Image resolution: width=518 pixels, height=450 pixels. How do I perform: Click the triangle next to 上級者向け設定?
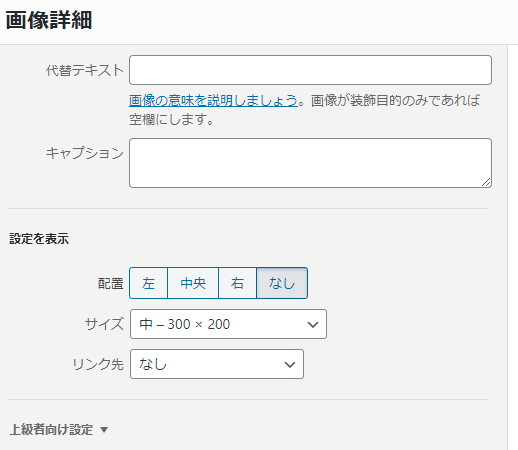coord(104,430)
